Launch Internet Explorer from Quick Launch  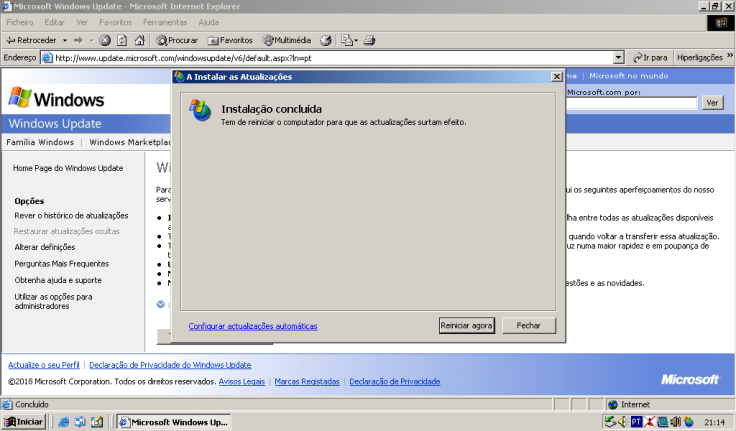coord(63,422)
